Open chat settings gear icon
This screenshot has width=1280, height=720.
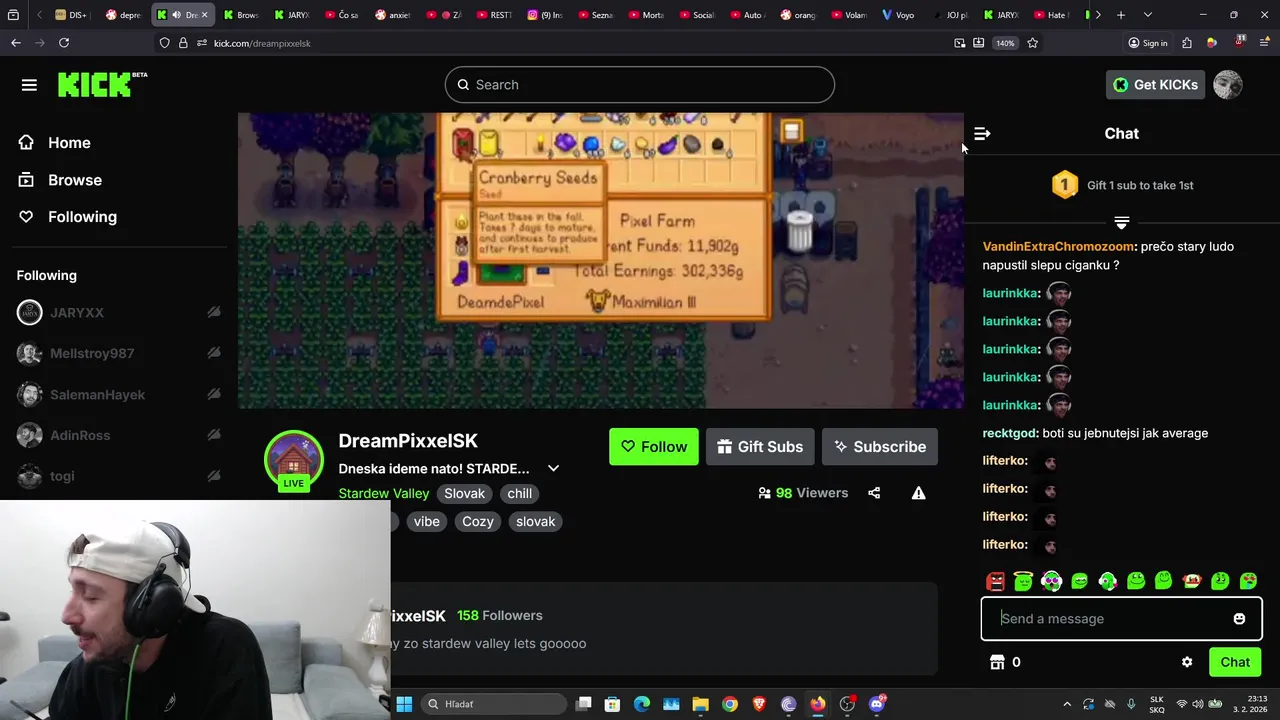tap(1187, 662)
